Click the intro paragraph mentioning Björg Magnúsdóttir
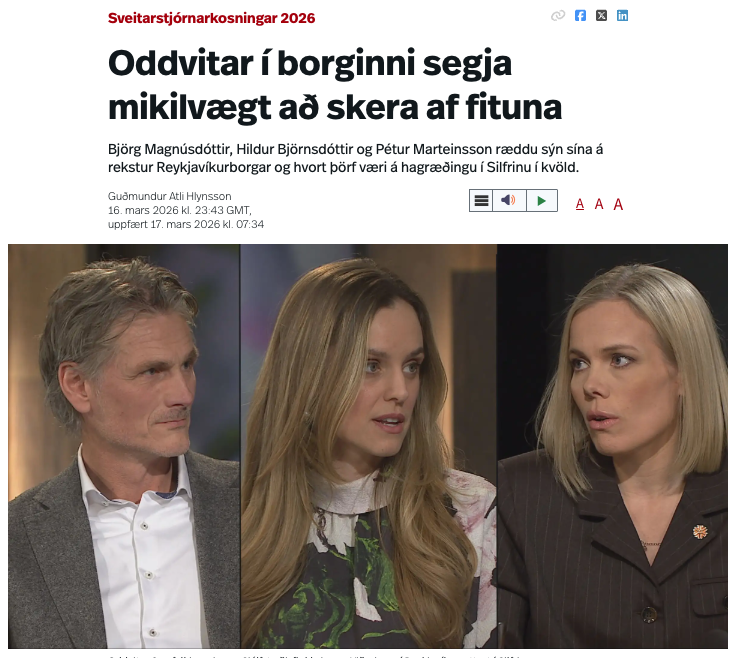 (355, 158)
